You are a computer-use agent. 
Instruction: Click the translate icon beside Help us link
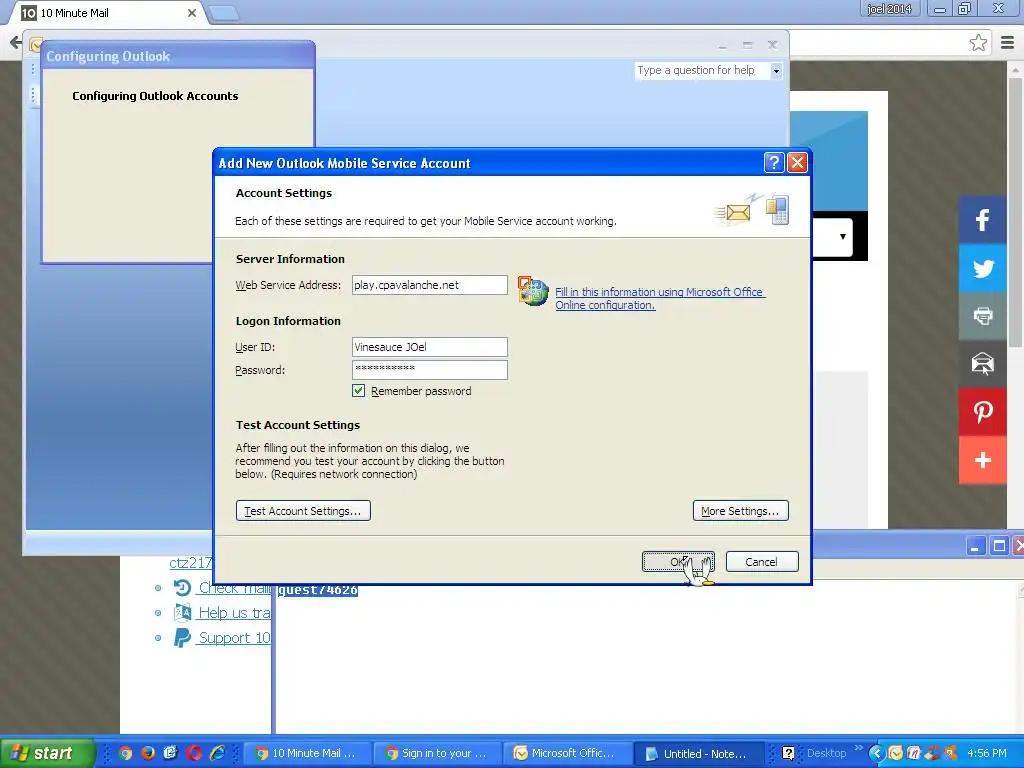pos(182,613)
